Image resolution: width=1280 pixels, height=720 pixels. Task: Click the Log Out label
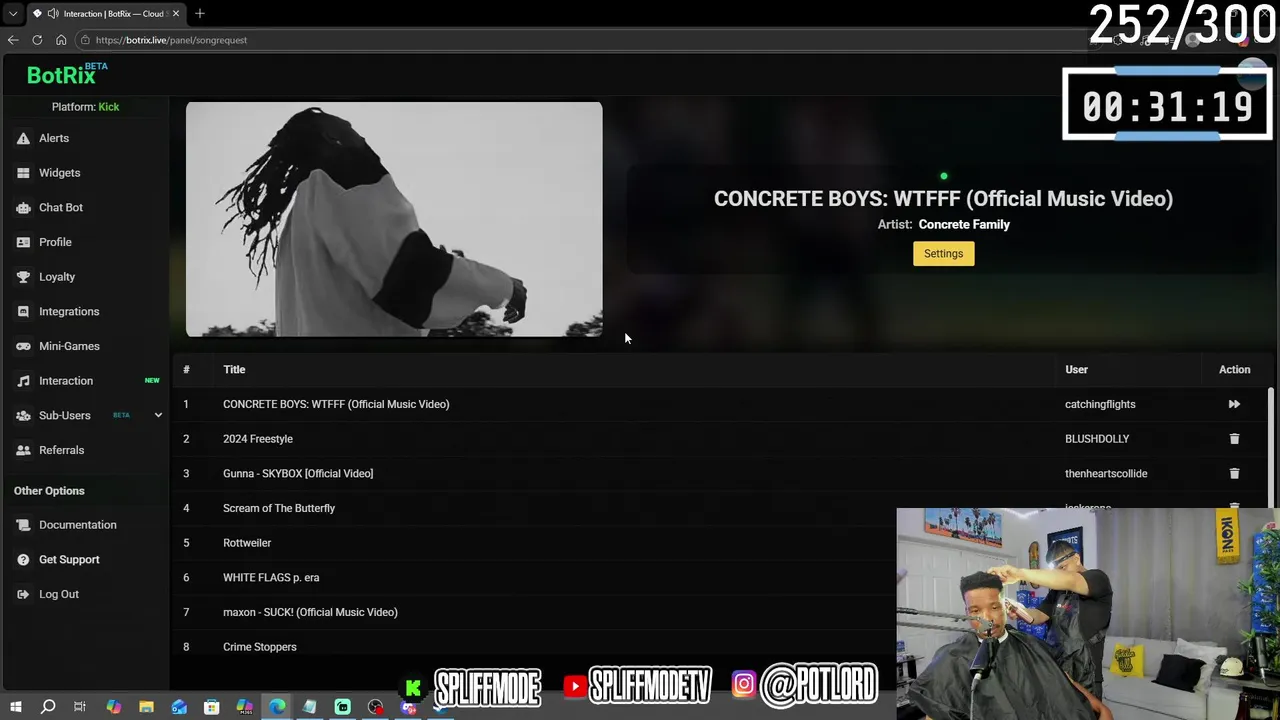(59, 594)
